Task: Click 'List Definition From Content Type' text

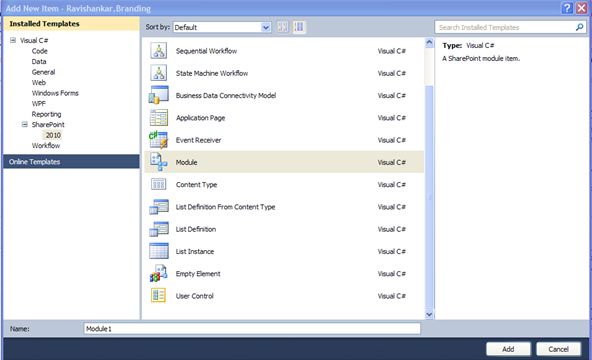Action: [x=225, y=207]
